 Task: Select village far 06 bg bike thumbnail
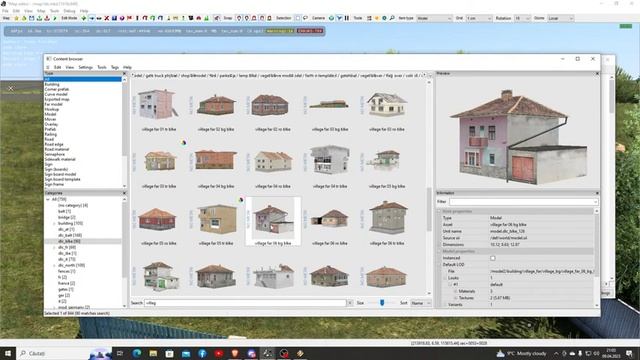point(273,221)
